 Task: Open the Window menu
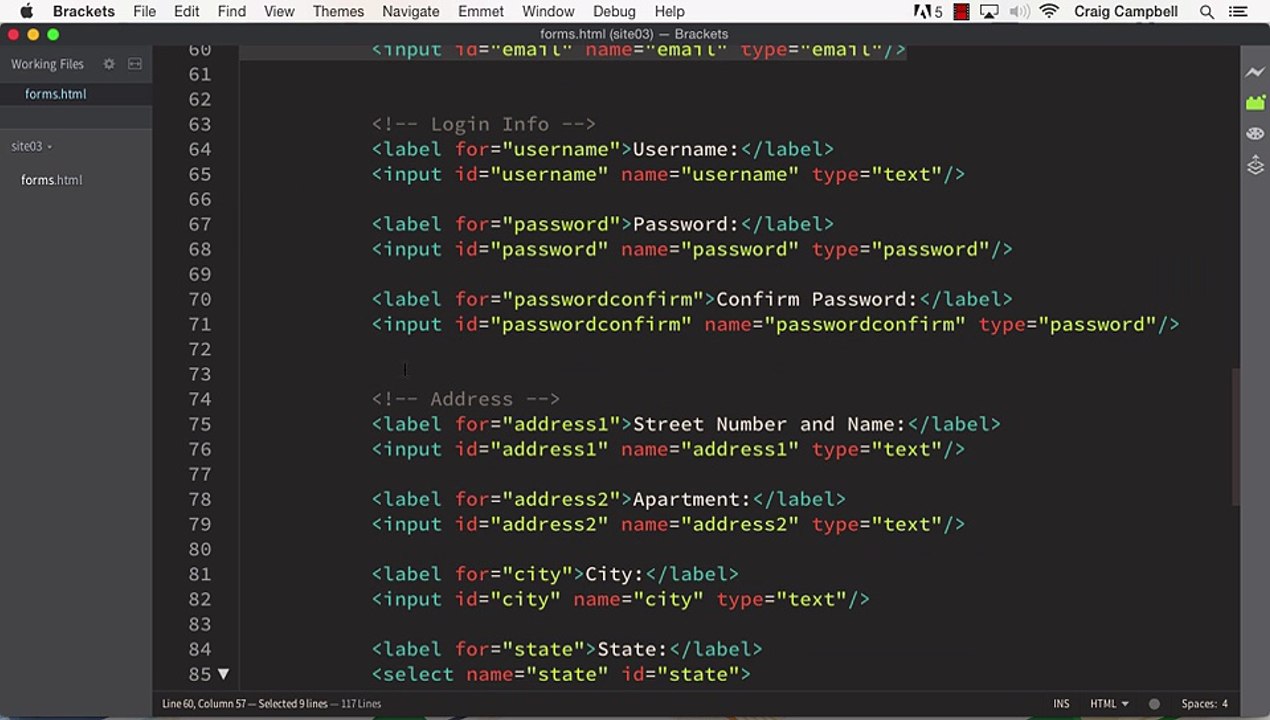point(548,12)
